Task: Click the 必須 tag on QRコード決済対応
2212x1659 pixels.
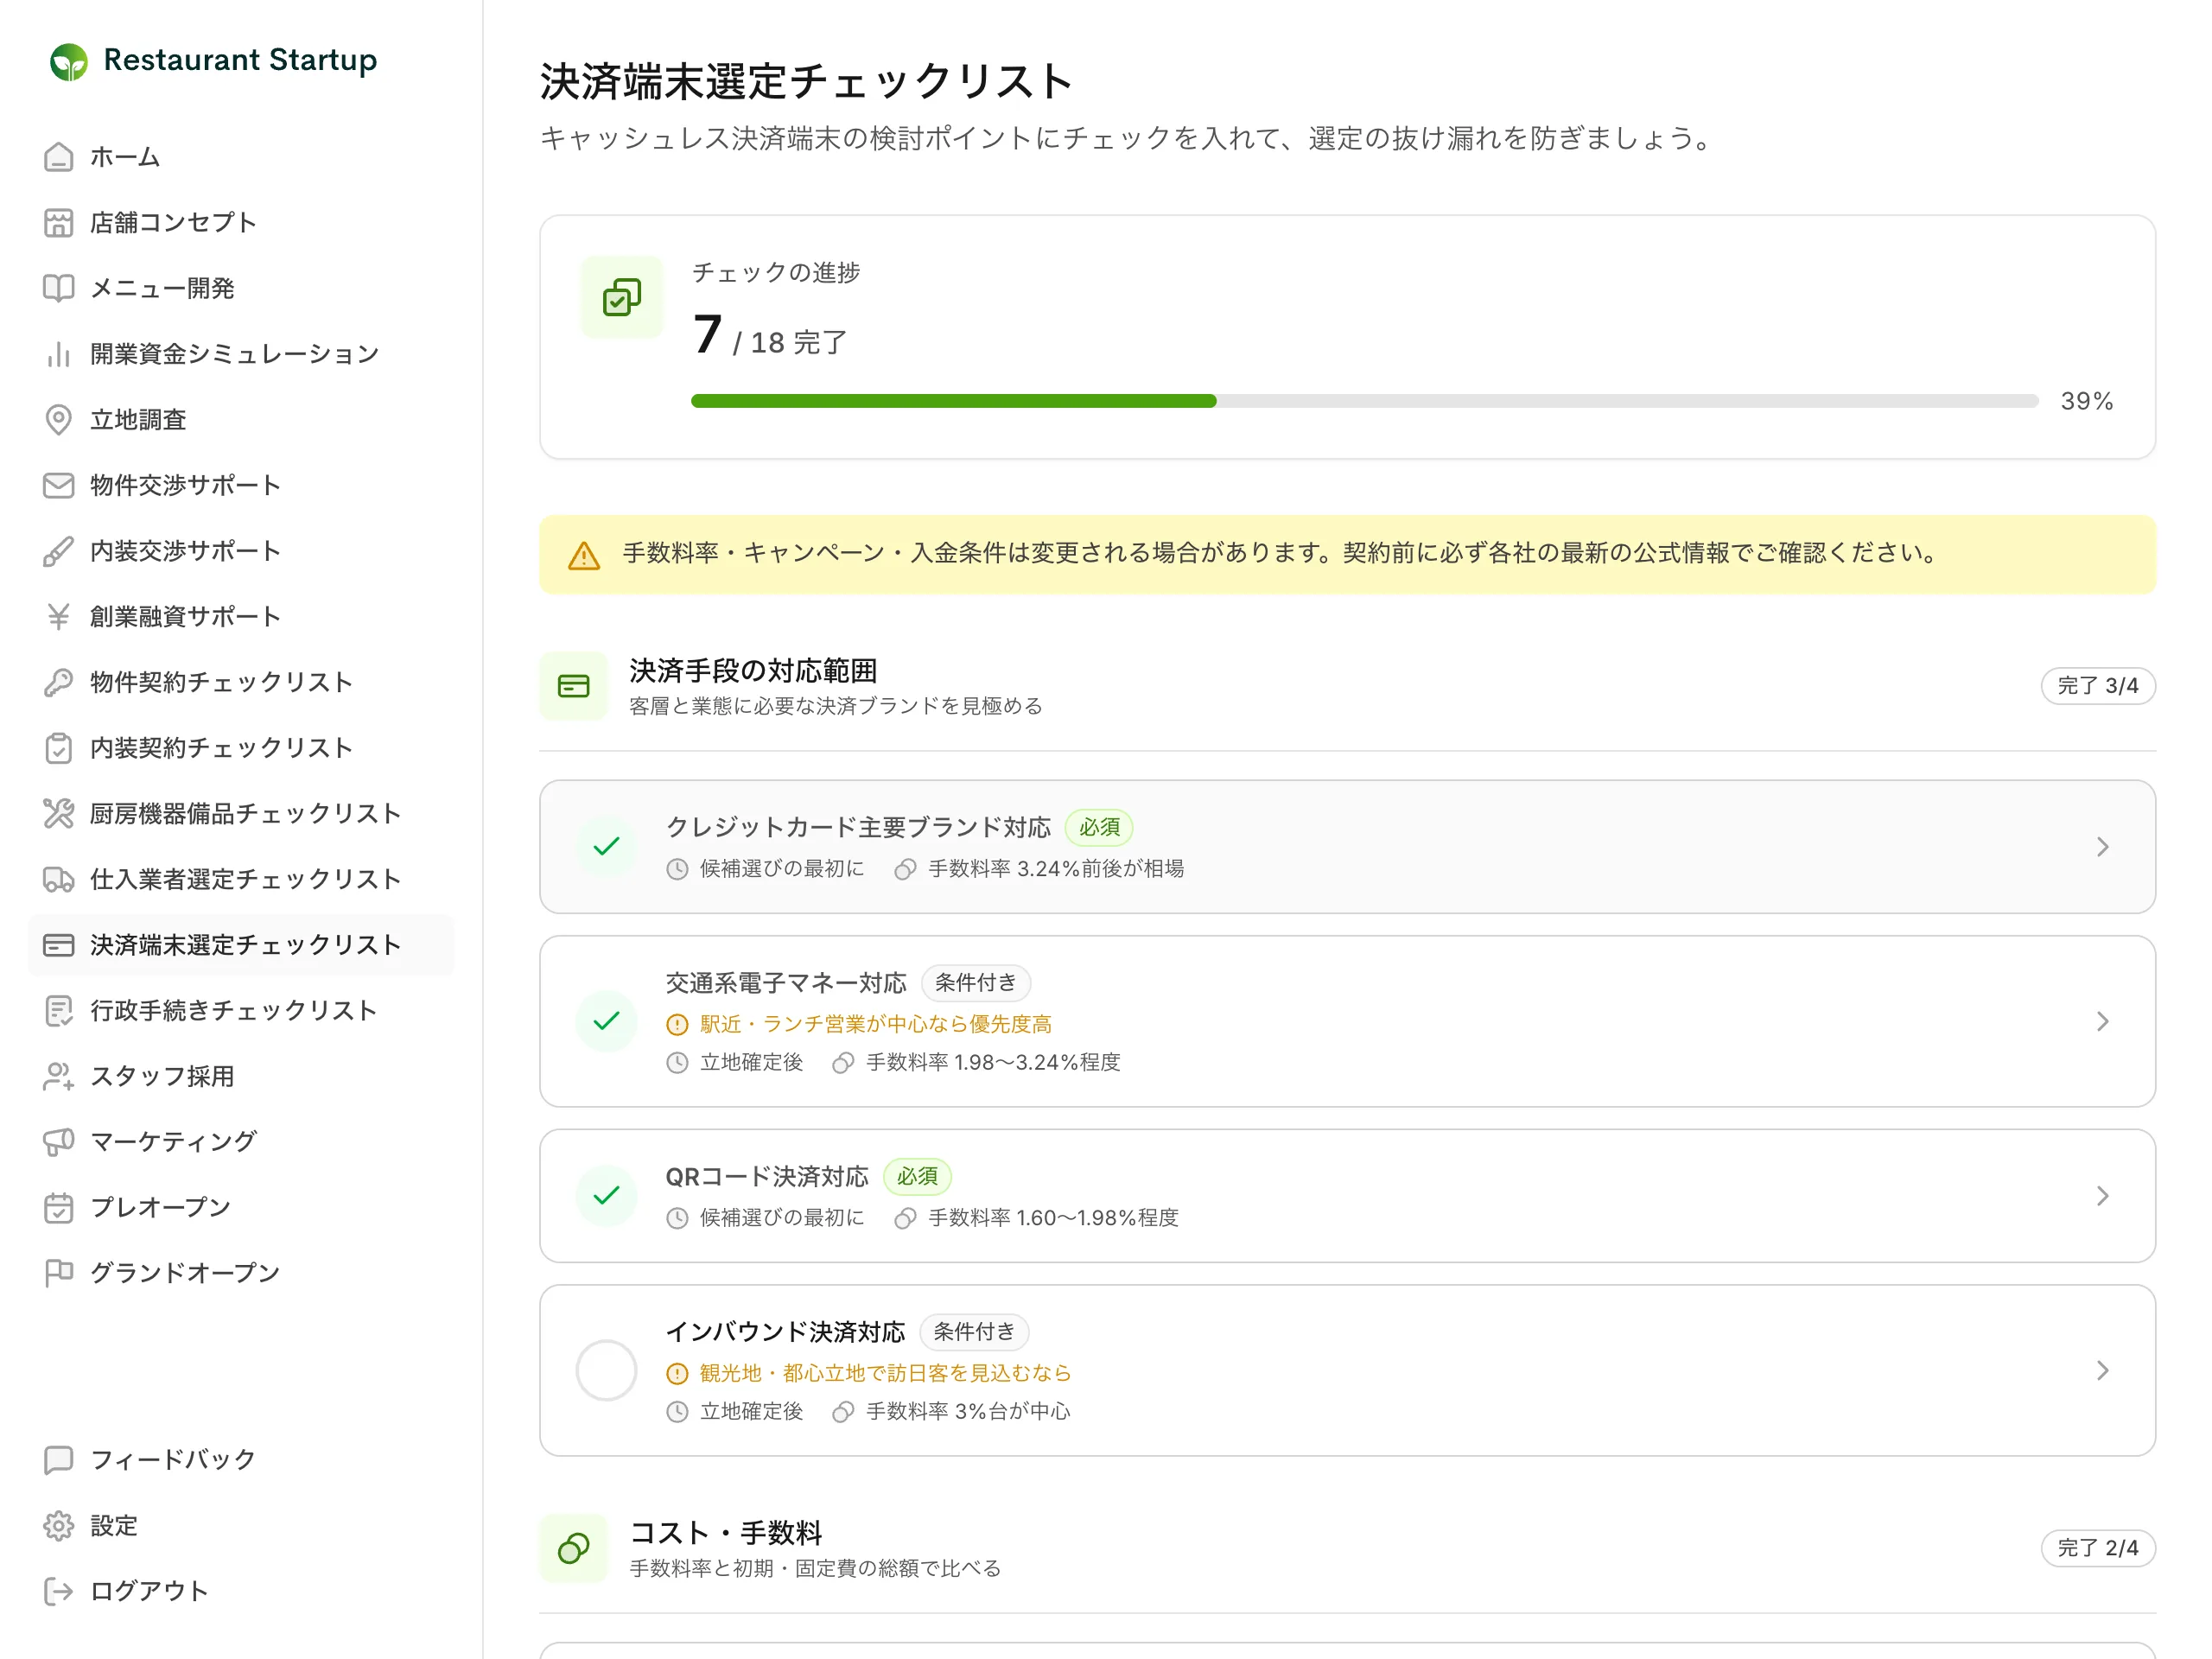Action: (917, 1176)
